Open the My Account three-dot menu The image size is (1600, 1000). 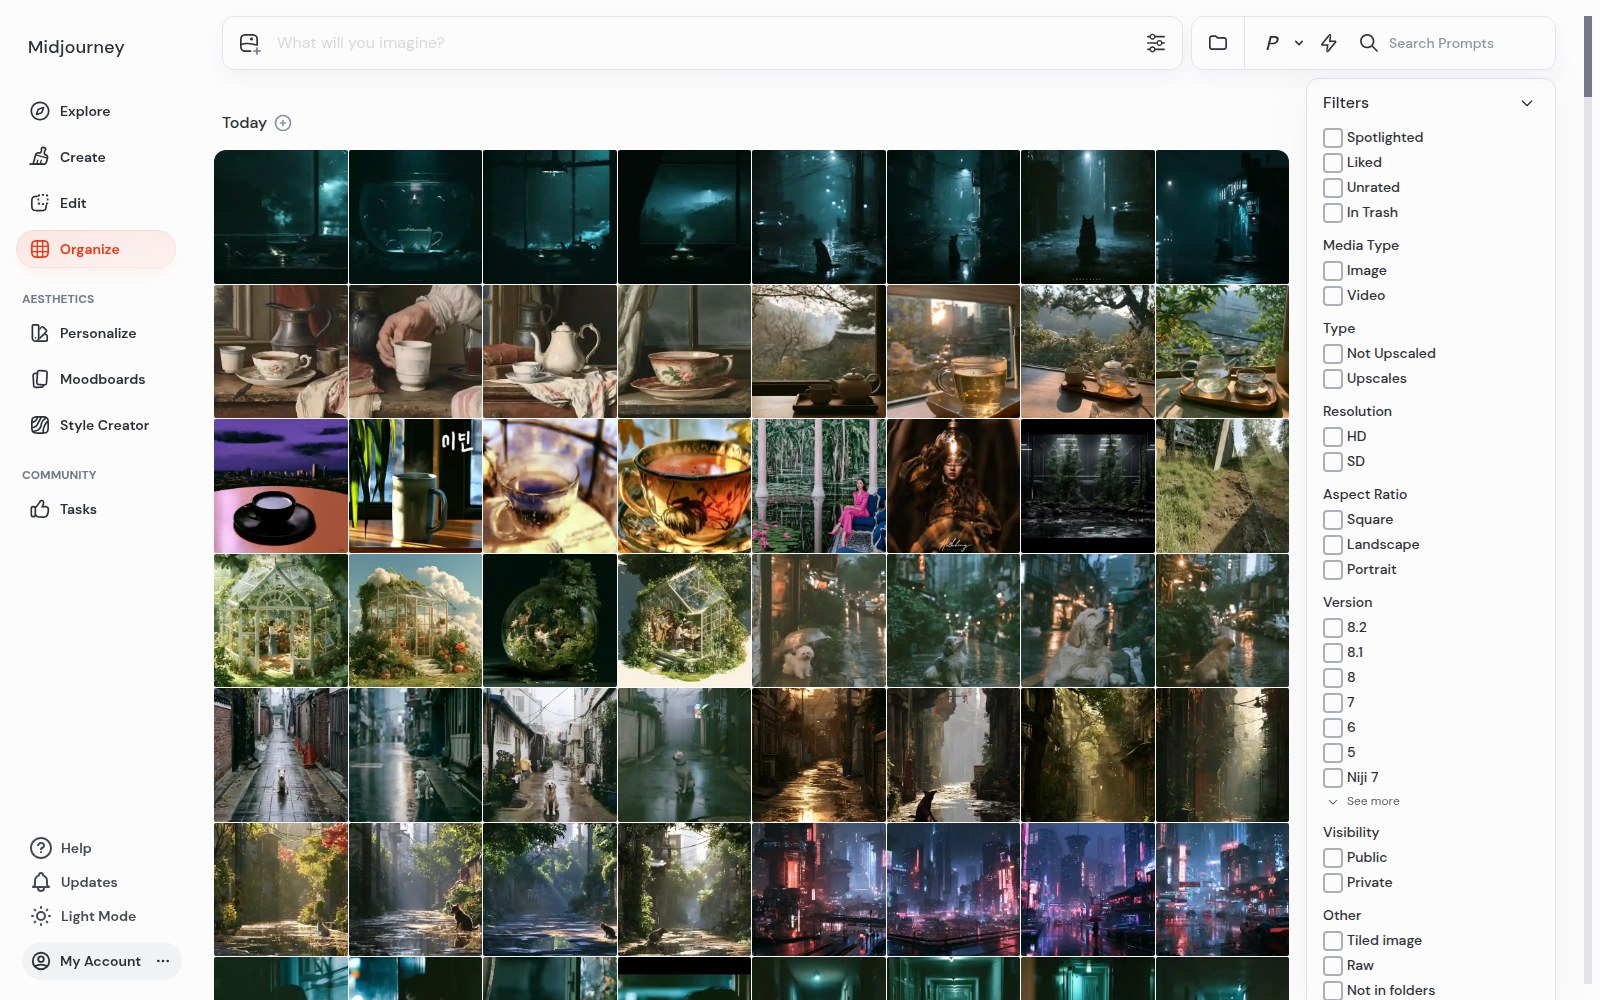[x=163, y=961]
